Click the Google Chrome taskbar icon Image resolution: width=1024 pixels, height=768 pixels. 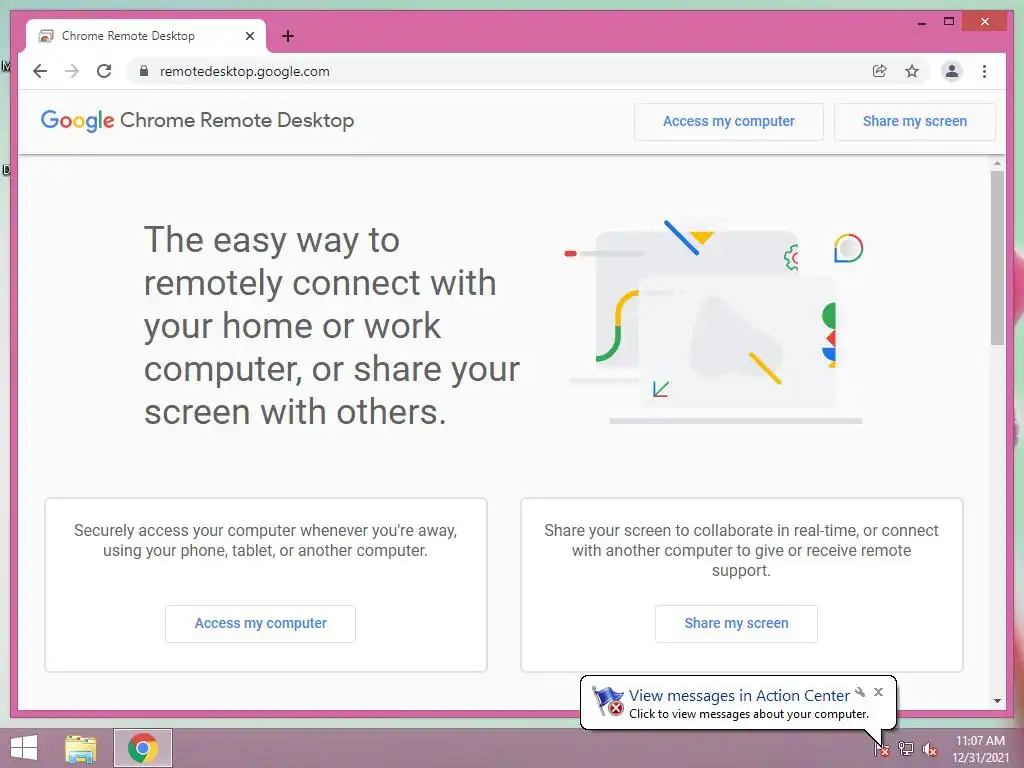pos(143,748)
